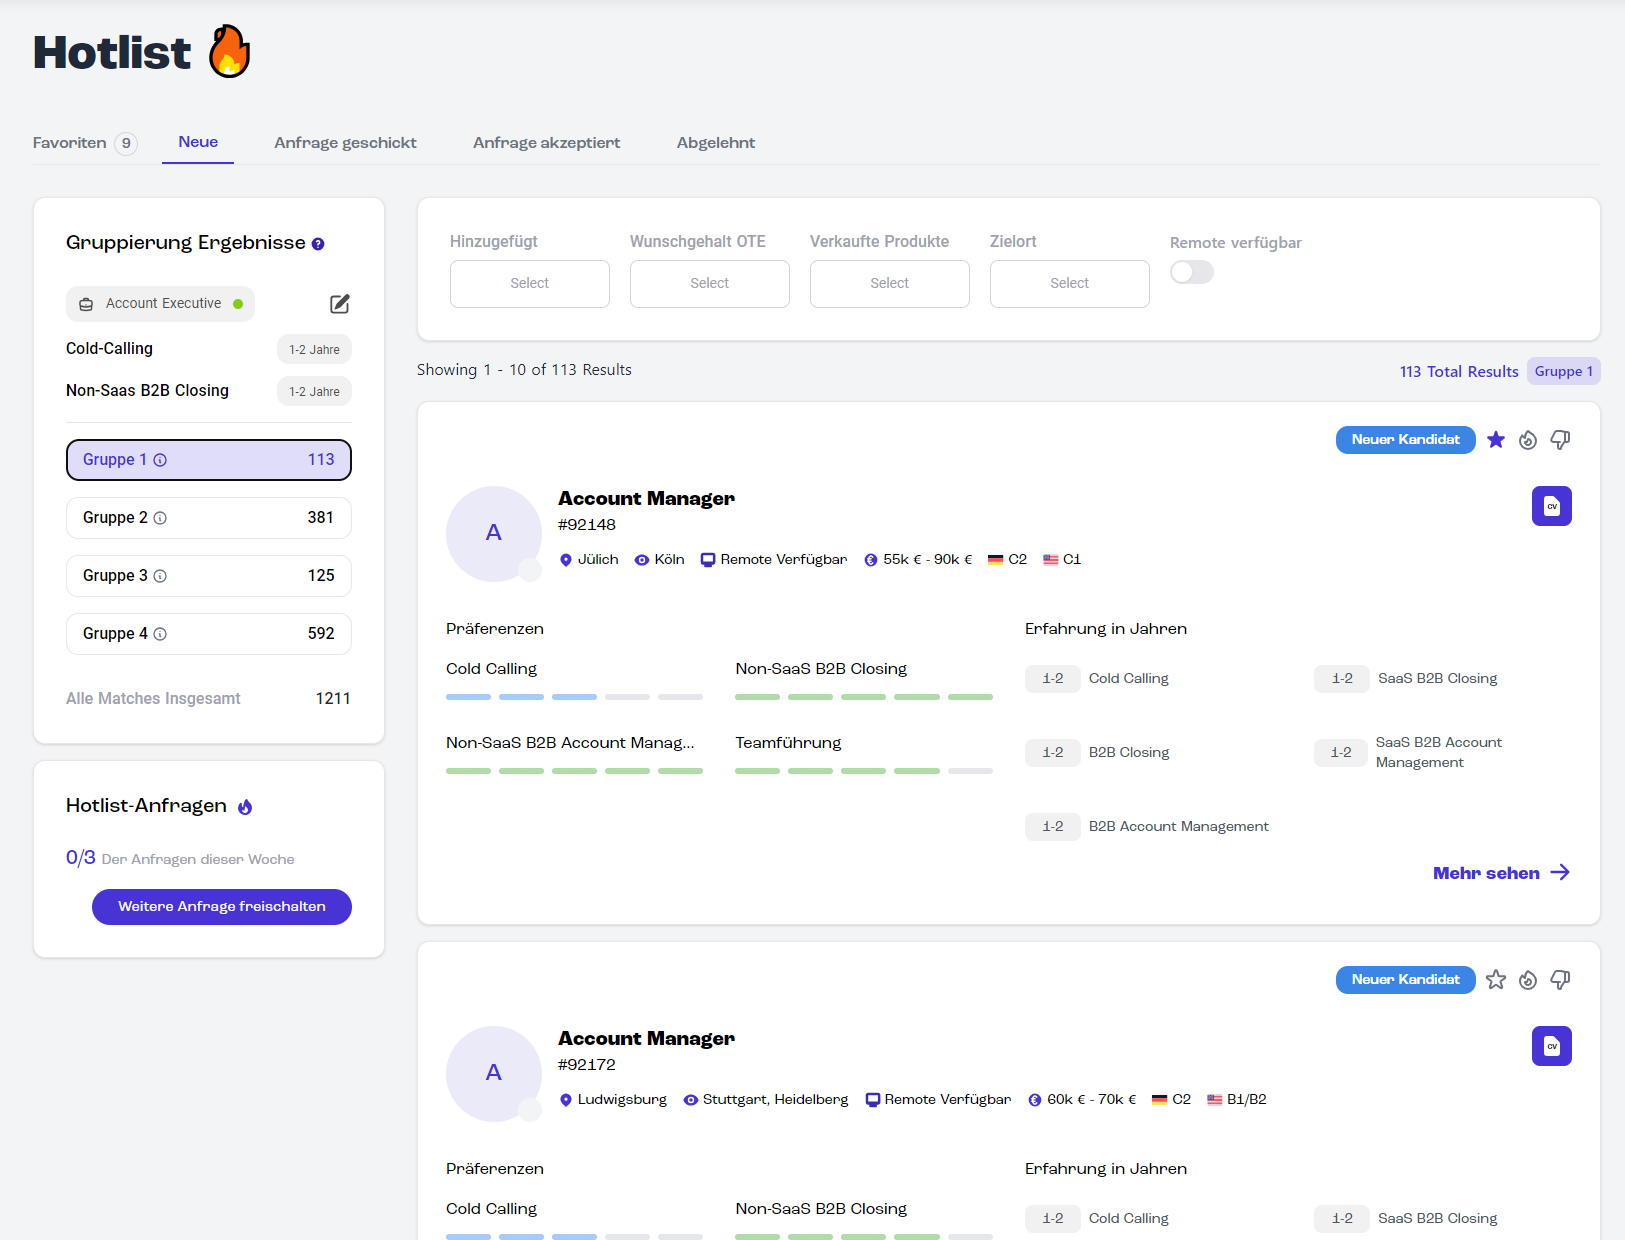The width and height of the screenshot is (1625, 1240).
Task: Click Weitere Anfrage freischalten button
Action: [222, 907]
